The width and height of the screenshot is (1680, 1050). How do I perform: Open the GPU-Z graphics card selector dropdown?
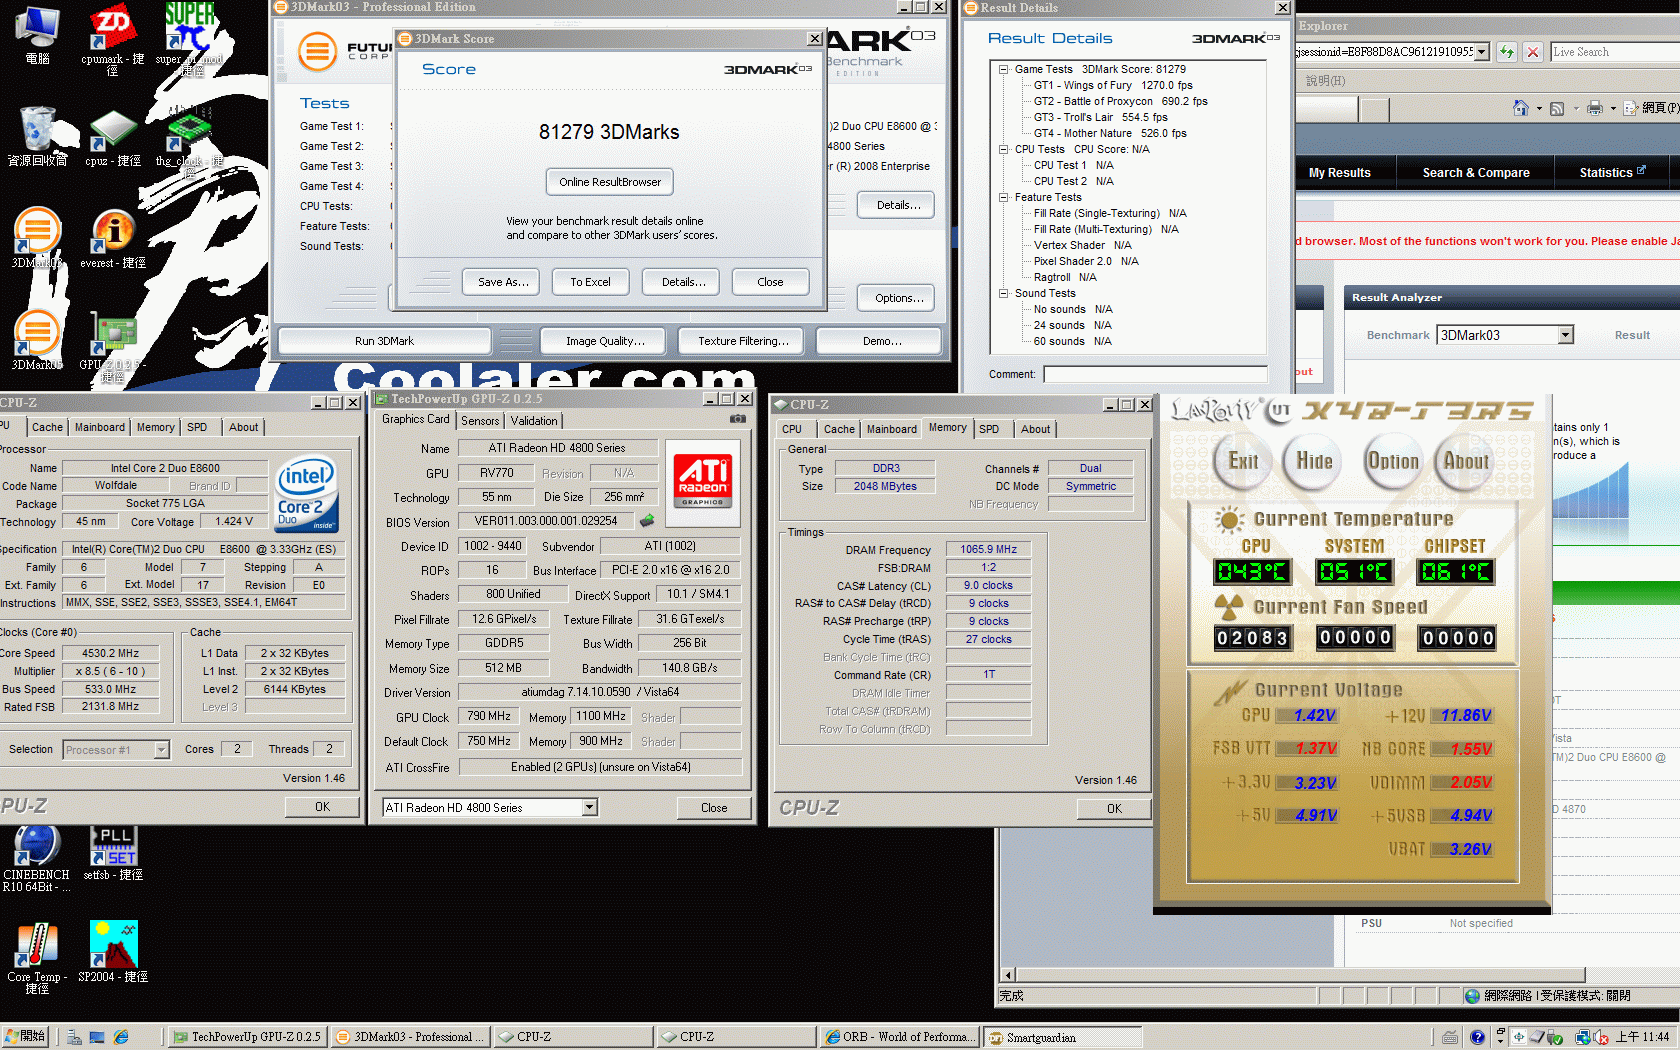pyautogui.click(x=589, y=807)
